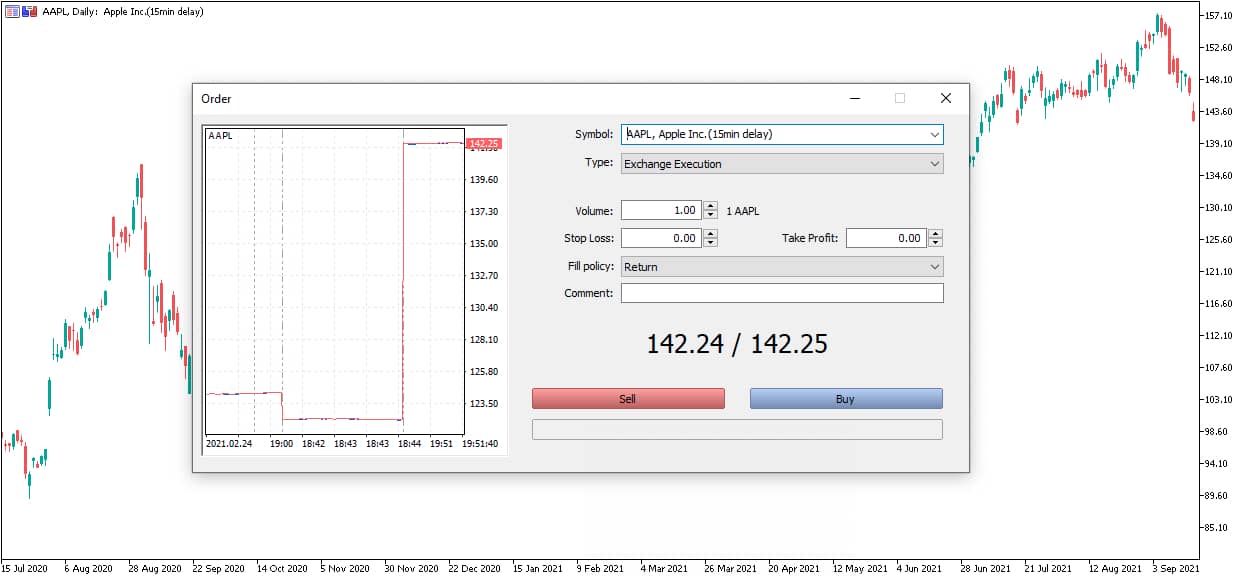Image resolution: width=1241 pixels, height=577 pixels.
Task: Click the red 142.25 price tag on tick chart
Action: pyautogui.click(x=484, y=144)
